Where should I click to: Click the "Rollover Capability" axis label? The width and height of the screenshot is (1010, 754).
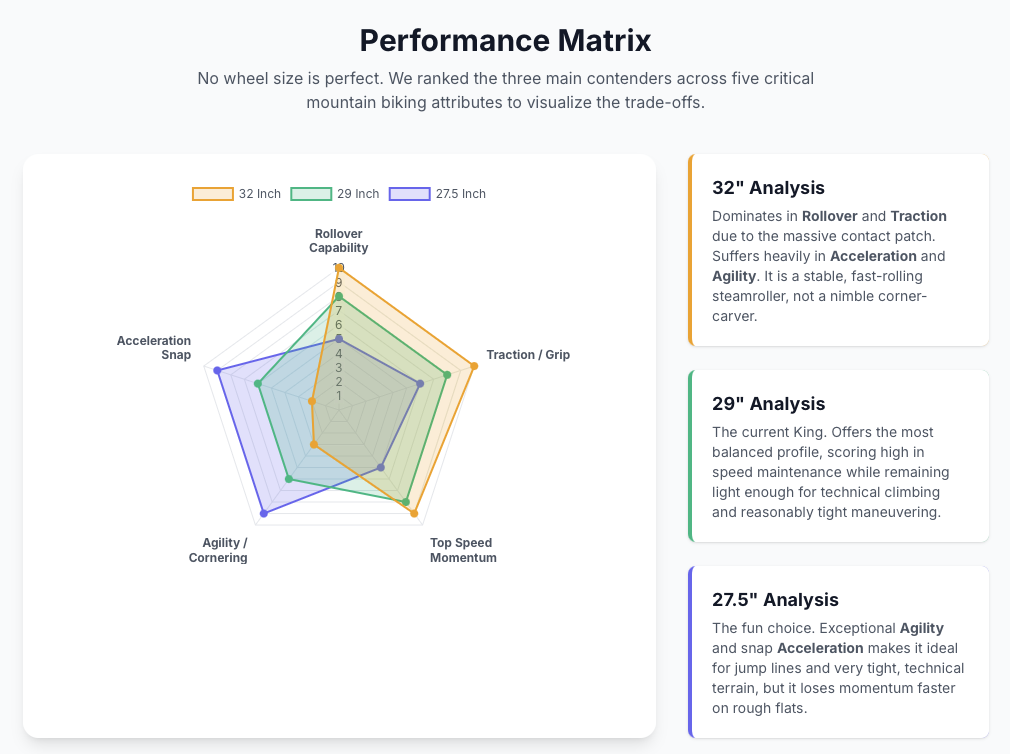[338, 241]
